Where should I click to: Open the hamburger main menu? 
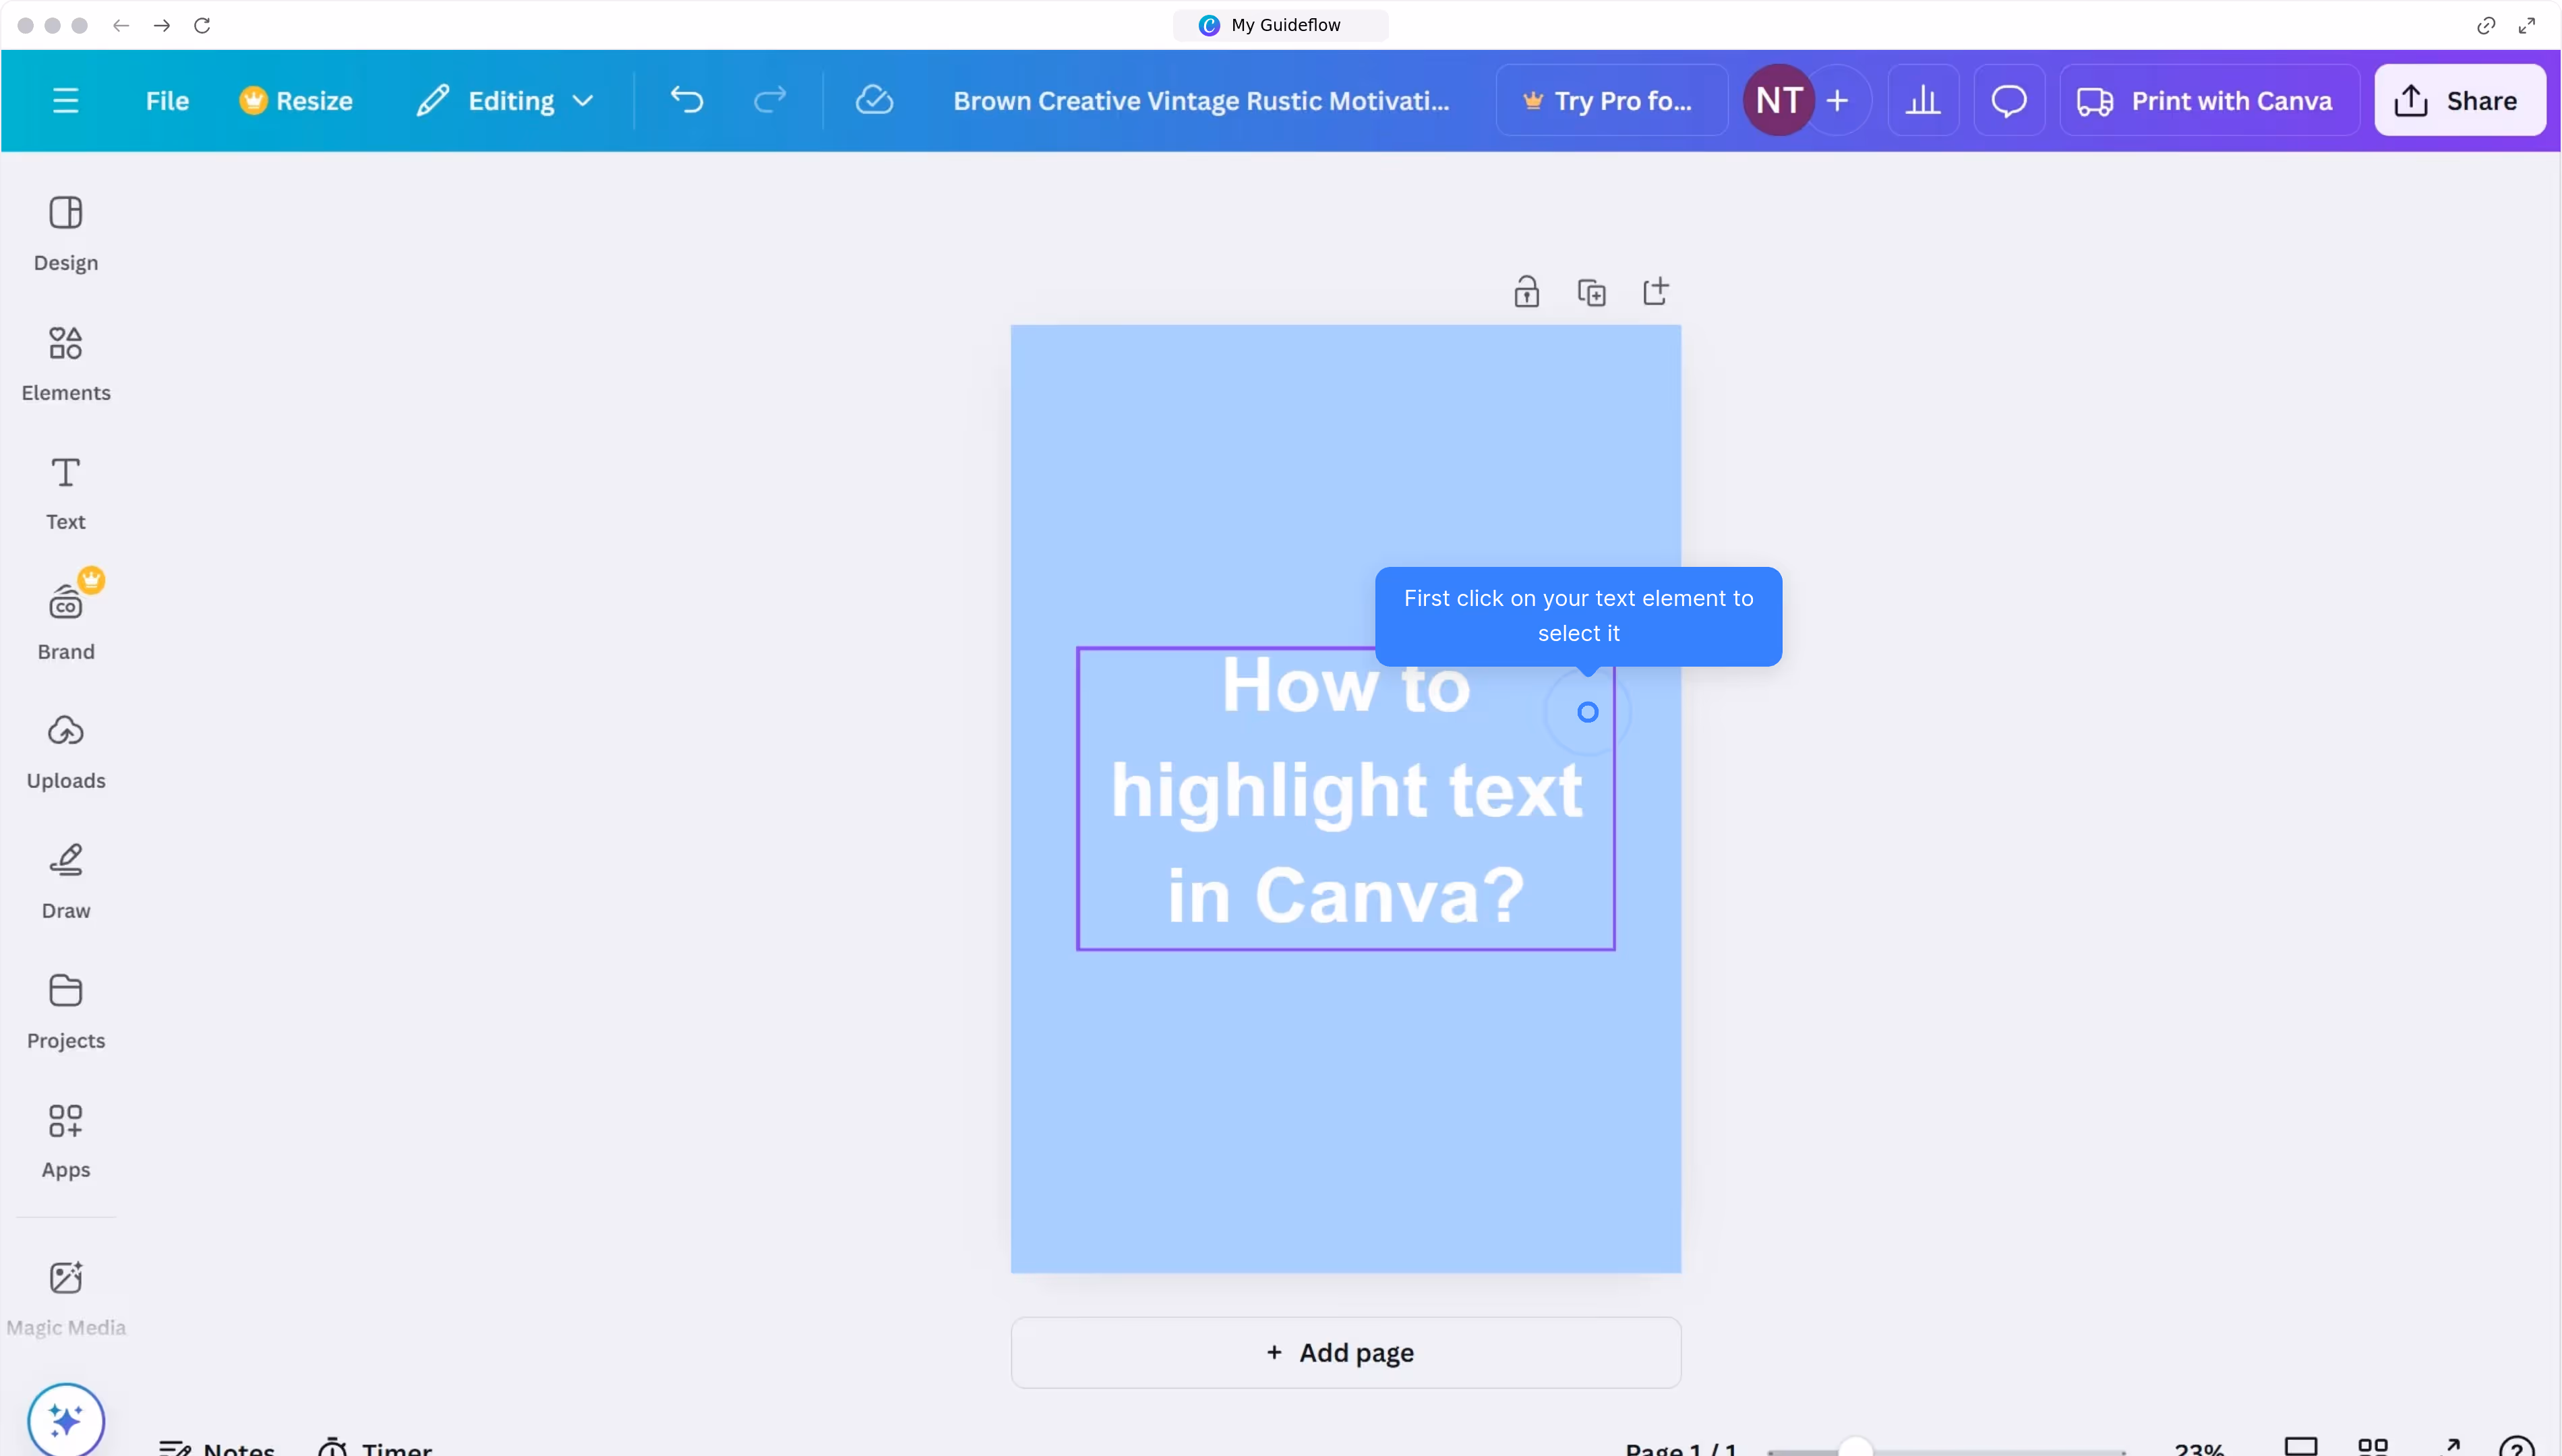point(66,100)
